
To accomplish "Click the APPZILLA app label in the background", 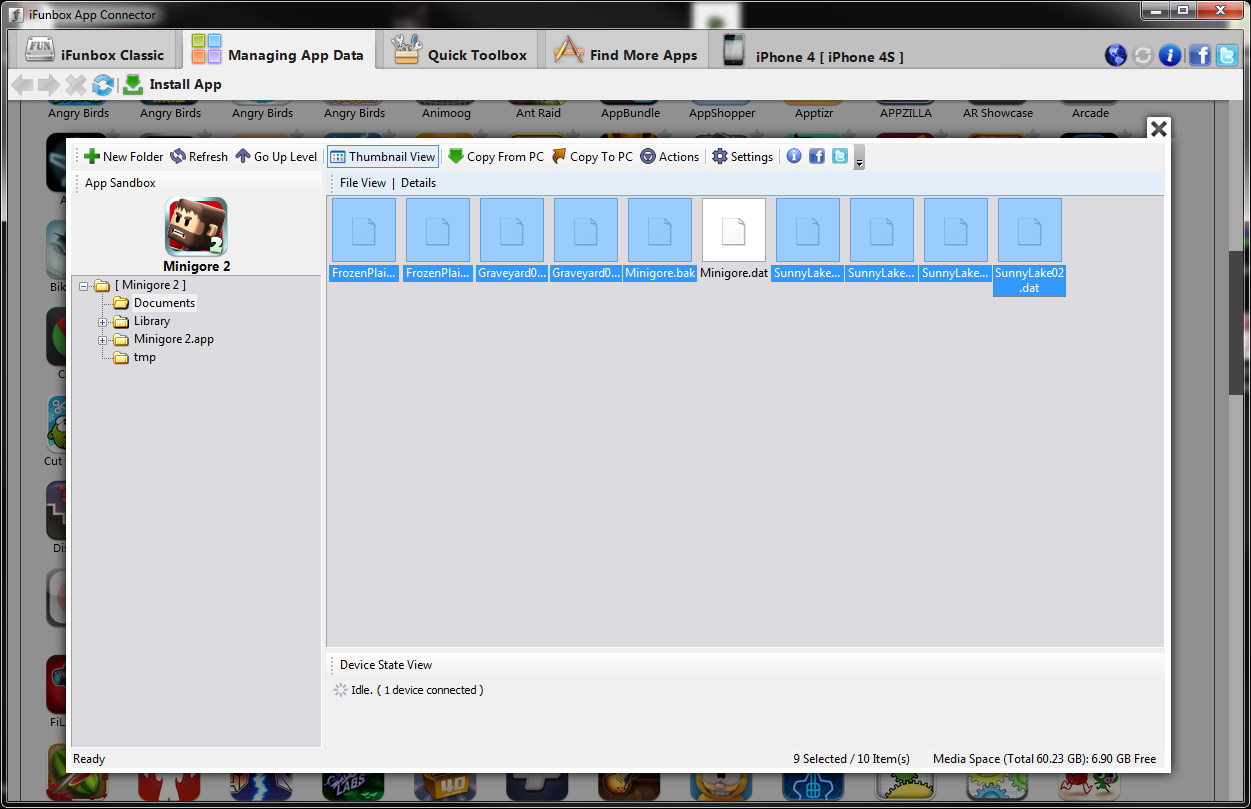I will point(906,113).
